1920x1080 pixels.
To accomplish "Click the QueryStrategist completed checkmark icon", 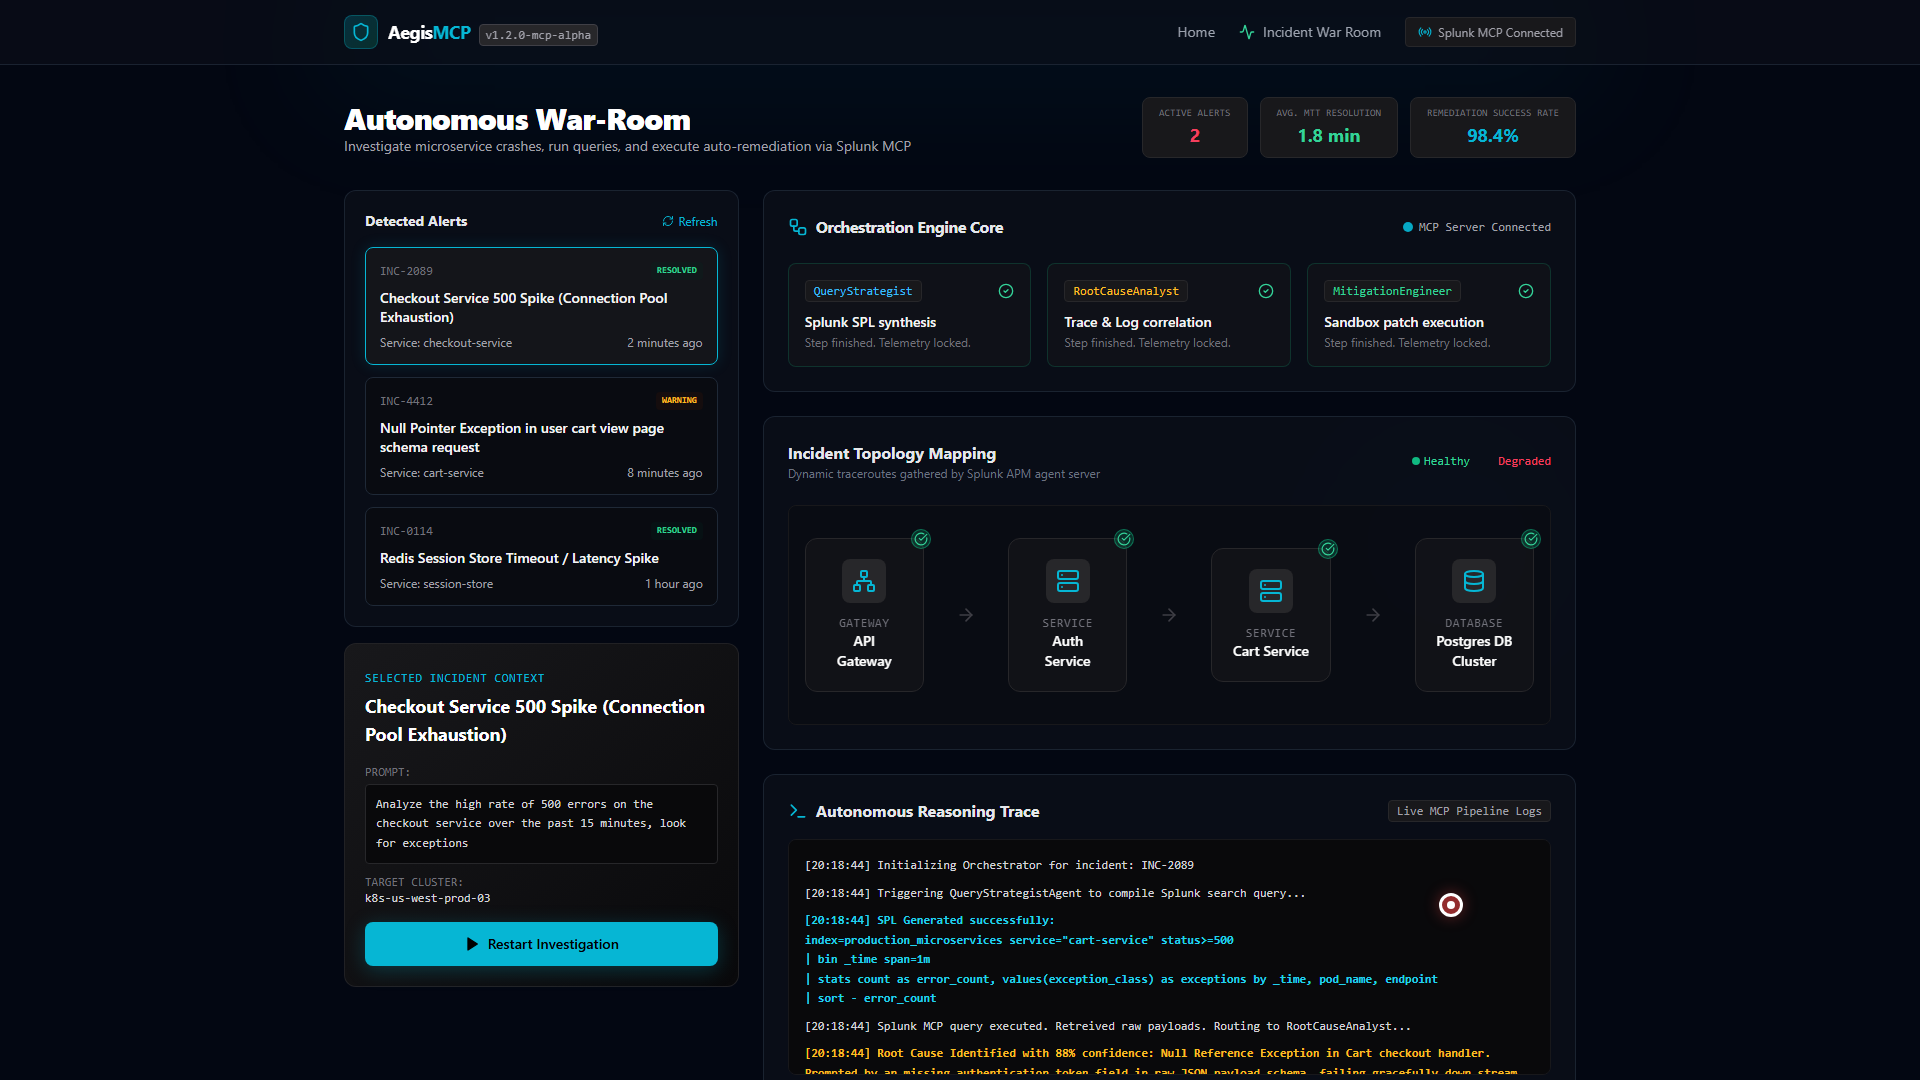I will pos(1006,291).
